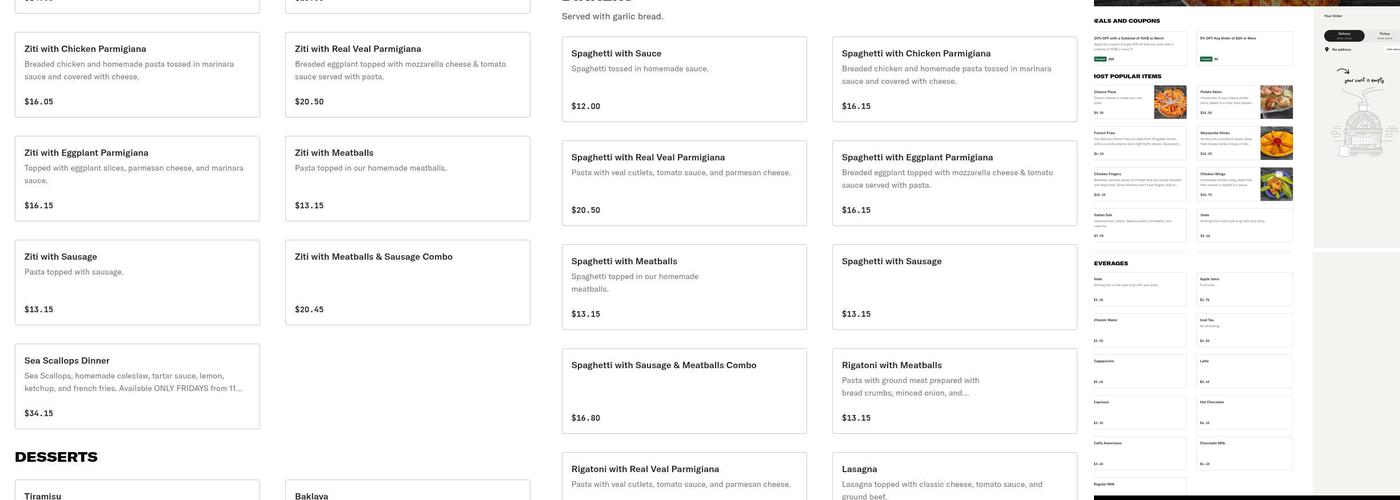The height and width of the screenshot is (500, 1400).
Task: Open Ziti with Chicken Parmigiana item
Action: click(x=137, y=75)
